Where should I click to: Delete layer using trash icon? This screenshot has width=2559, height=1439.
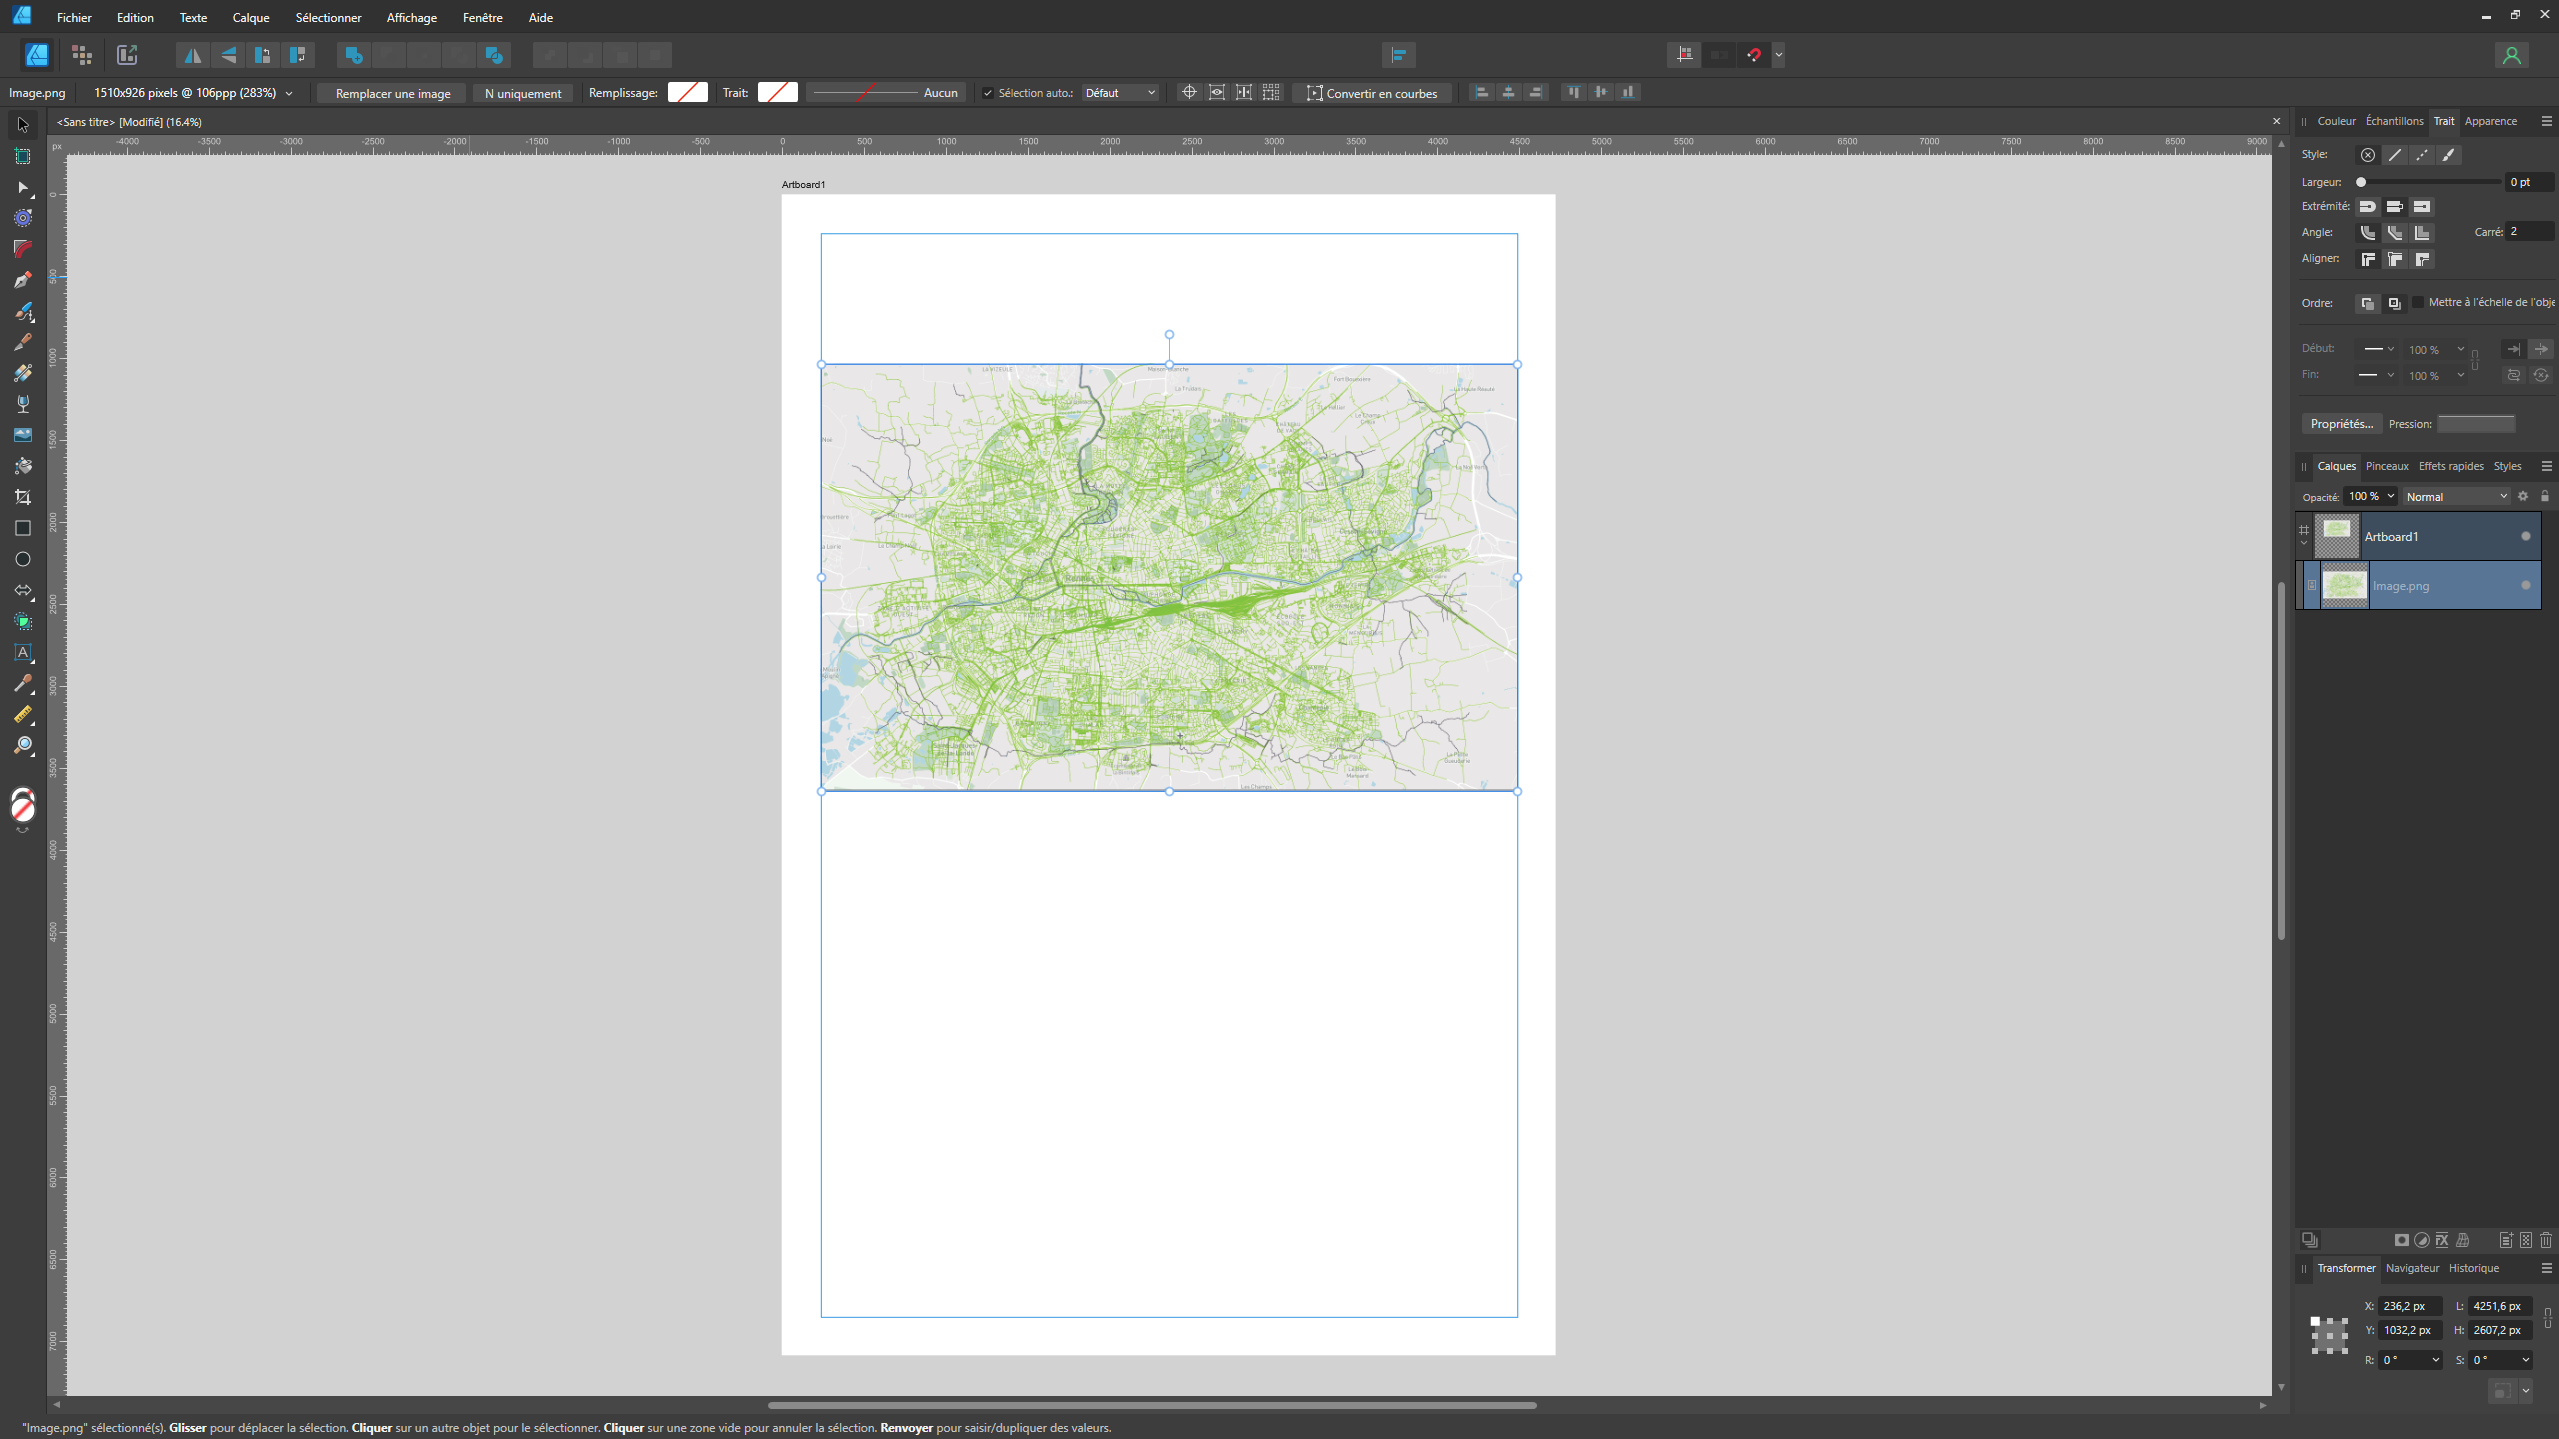pos(2546,1240)
